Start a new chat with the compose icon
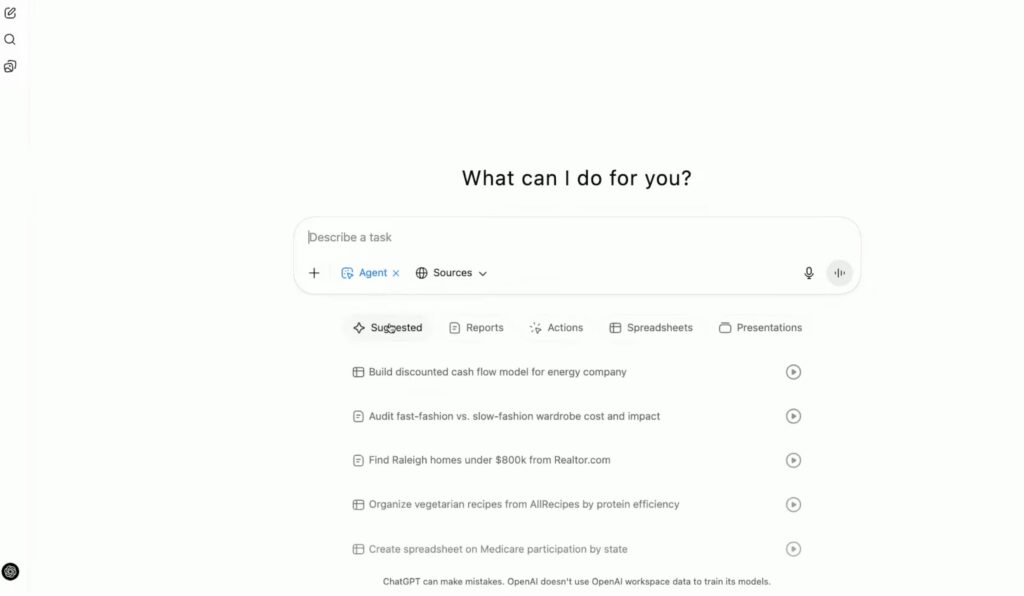This screenshot has width=1024, height=596. click(10, 13)
